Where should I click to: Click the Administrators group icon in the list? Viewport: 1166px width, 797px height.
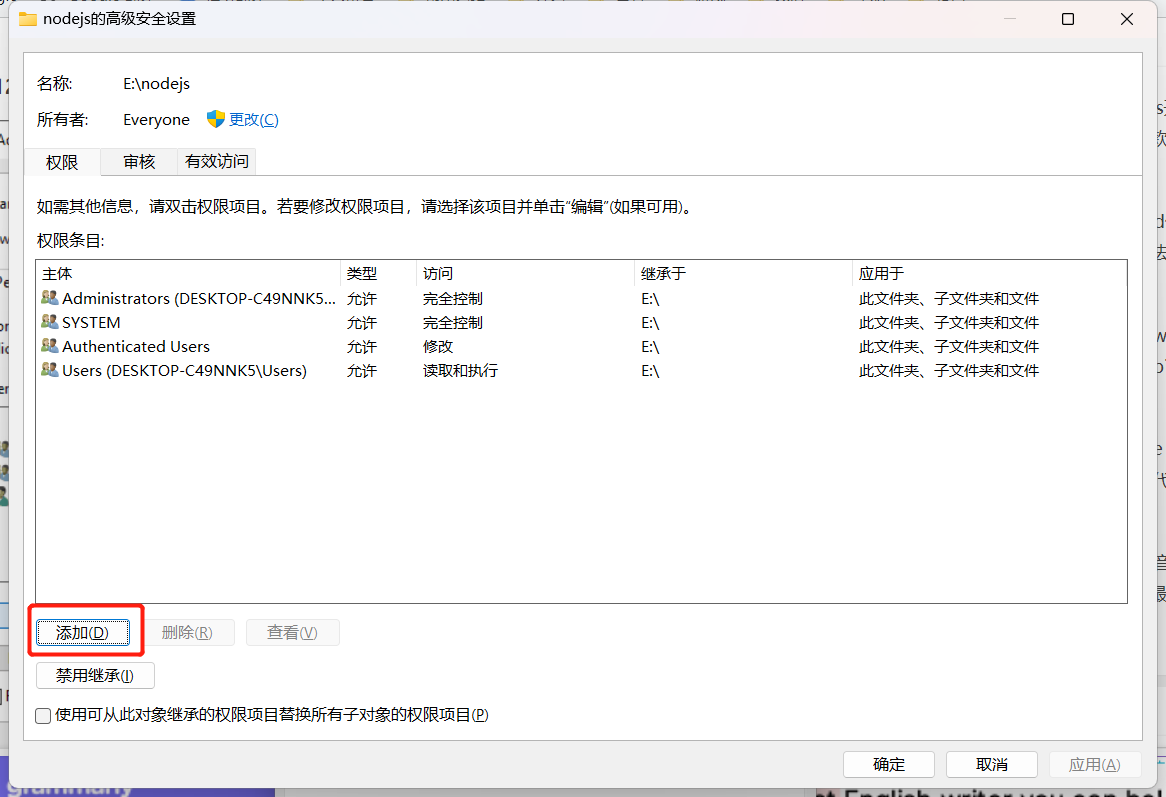(49, 298)
